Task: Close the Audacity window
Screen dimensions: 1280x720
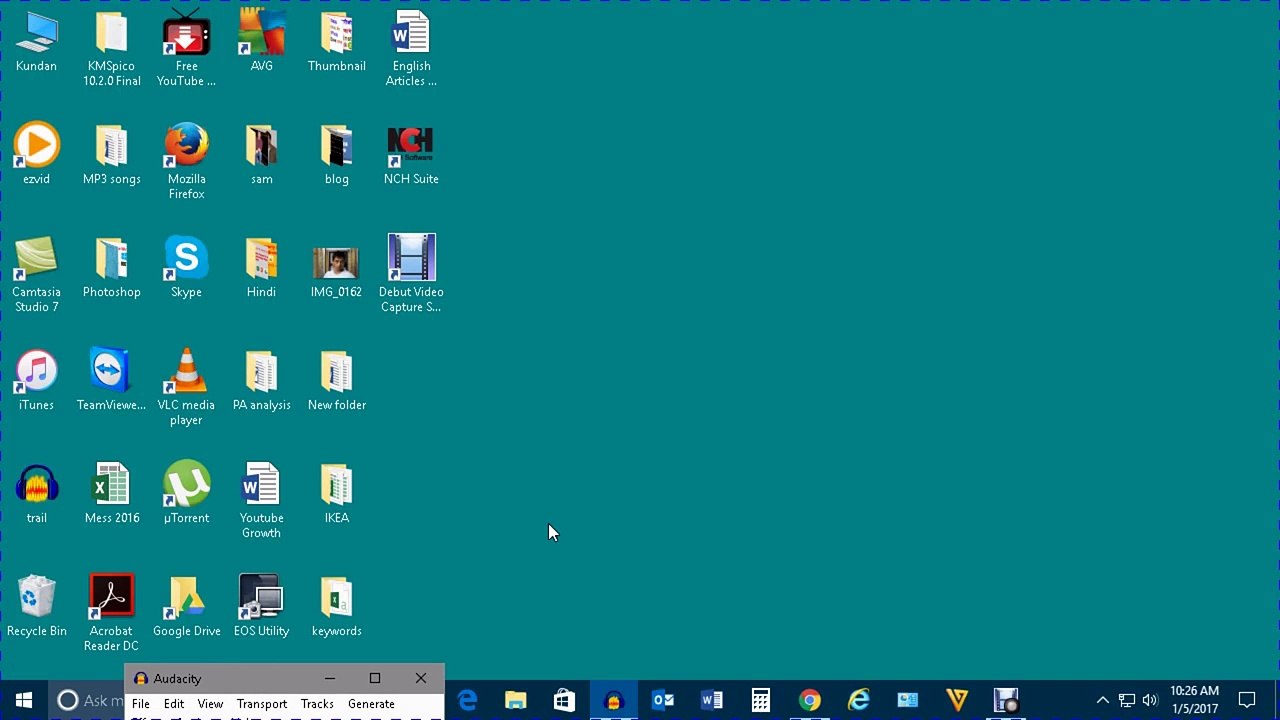Action: 421,678
